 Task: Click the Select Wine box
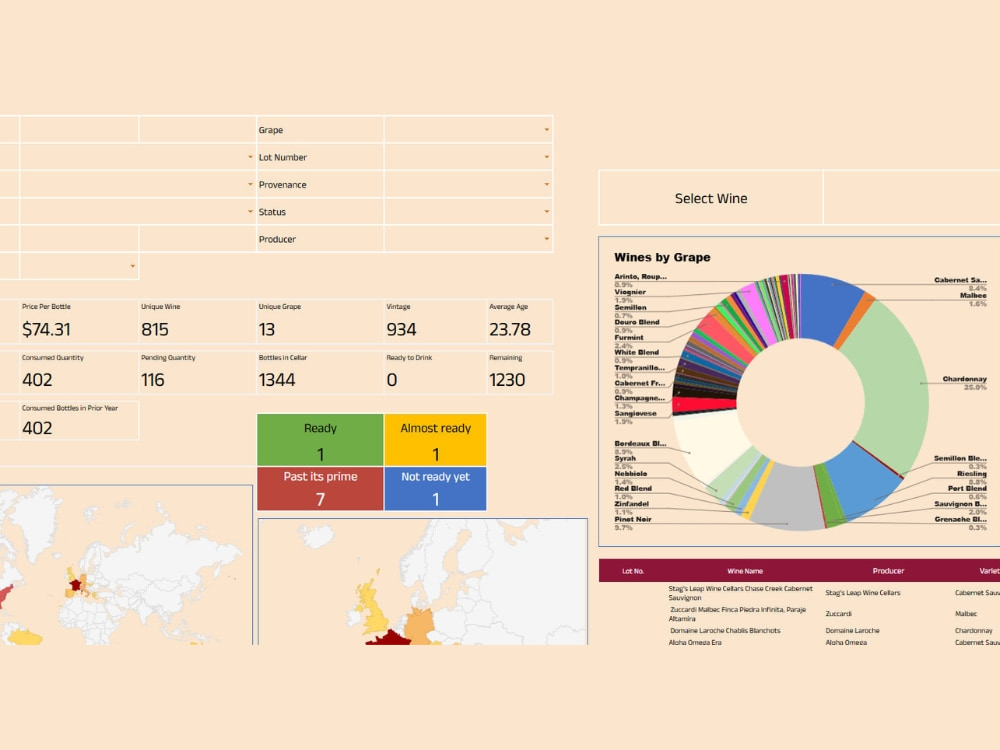[x=711, y=198]
